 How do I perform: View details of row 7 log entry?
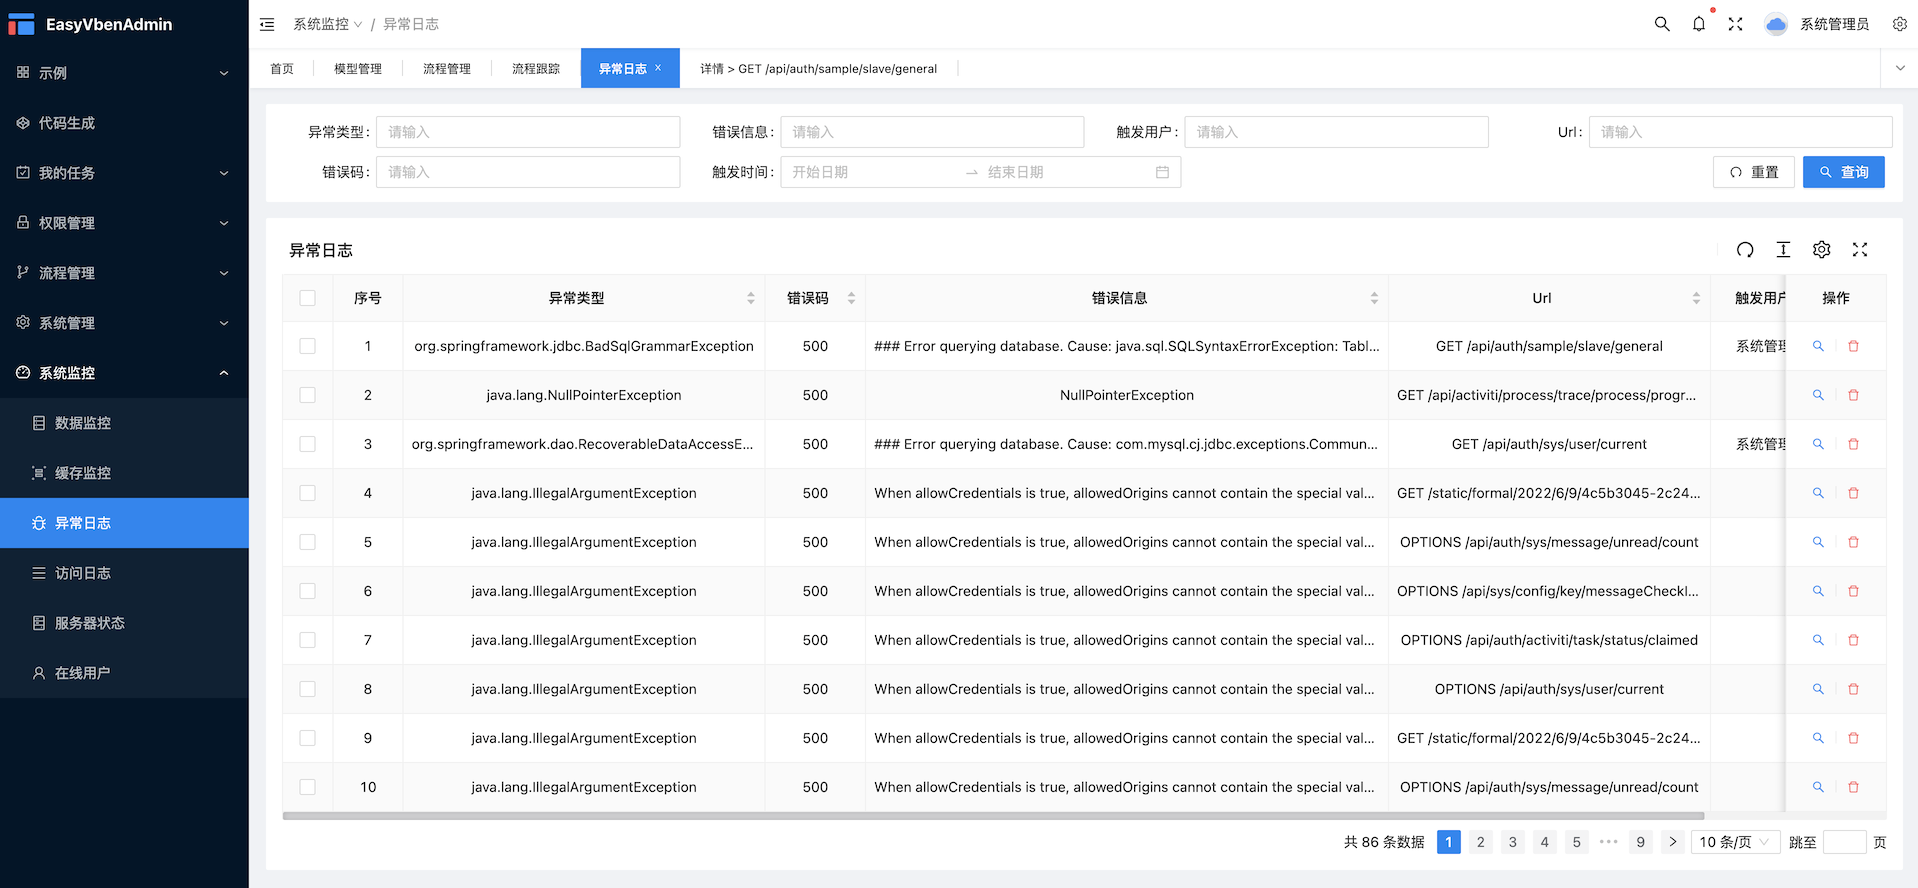tap(1818, 640)
